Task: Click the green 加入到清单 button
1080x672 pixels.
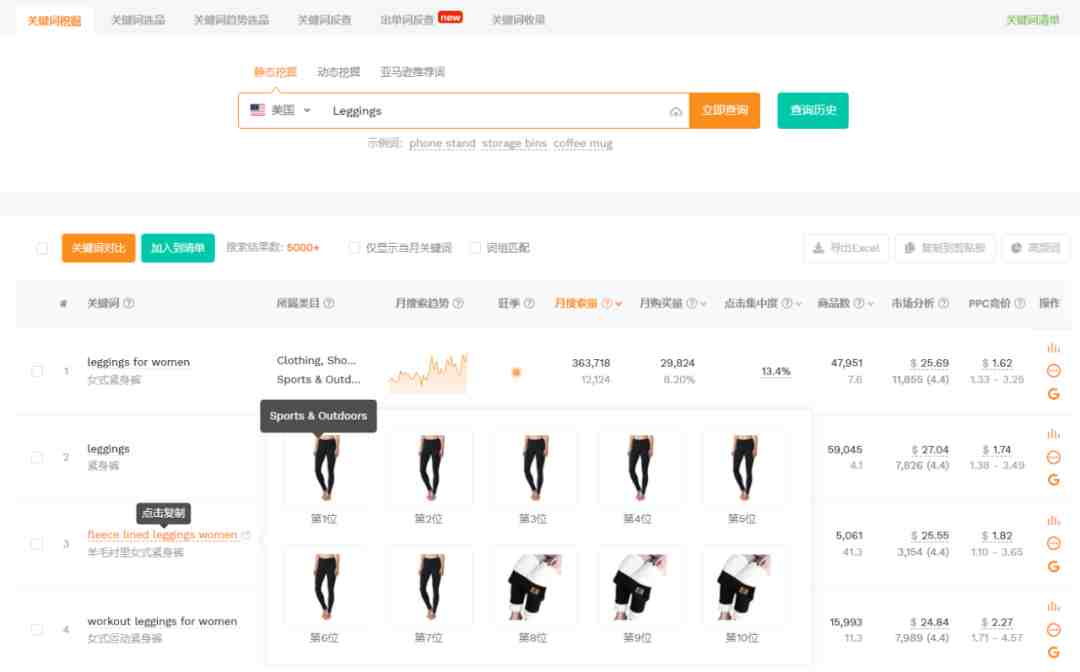Action: coord(178,248)
